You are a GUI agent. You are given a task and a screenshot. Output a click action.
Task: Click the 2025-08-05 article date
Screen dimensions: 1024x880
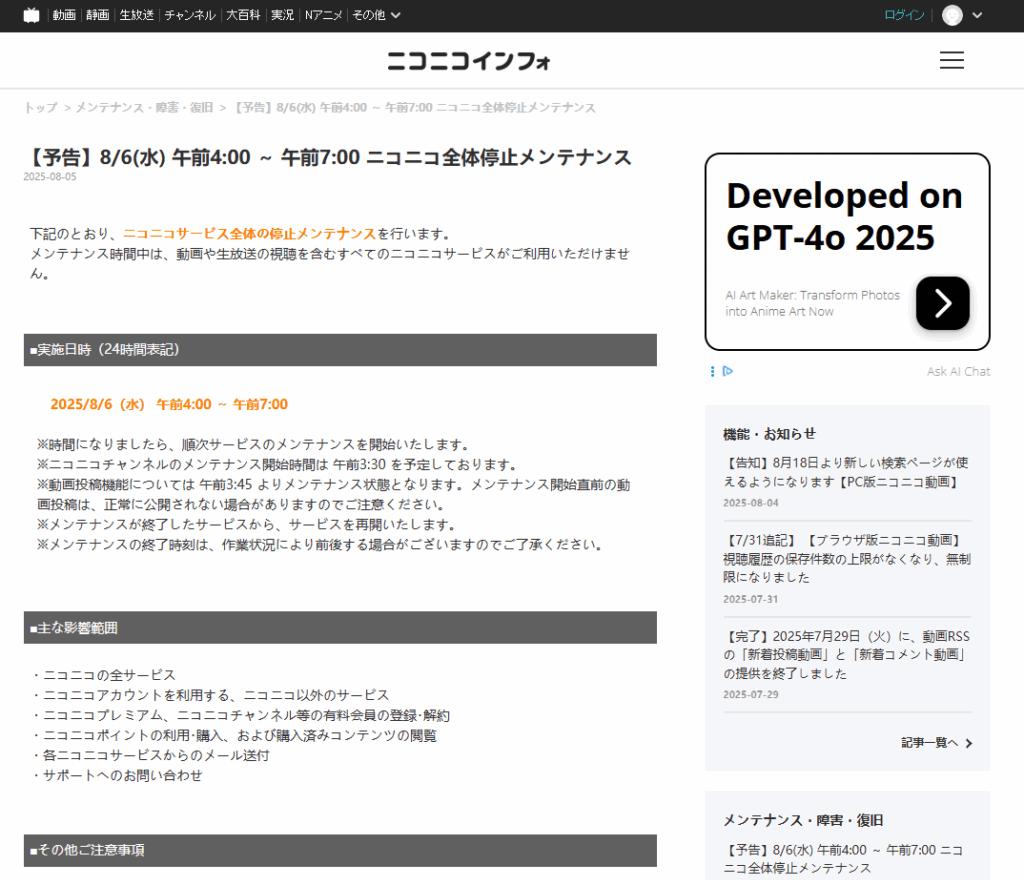(x=50, y=177)
